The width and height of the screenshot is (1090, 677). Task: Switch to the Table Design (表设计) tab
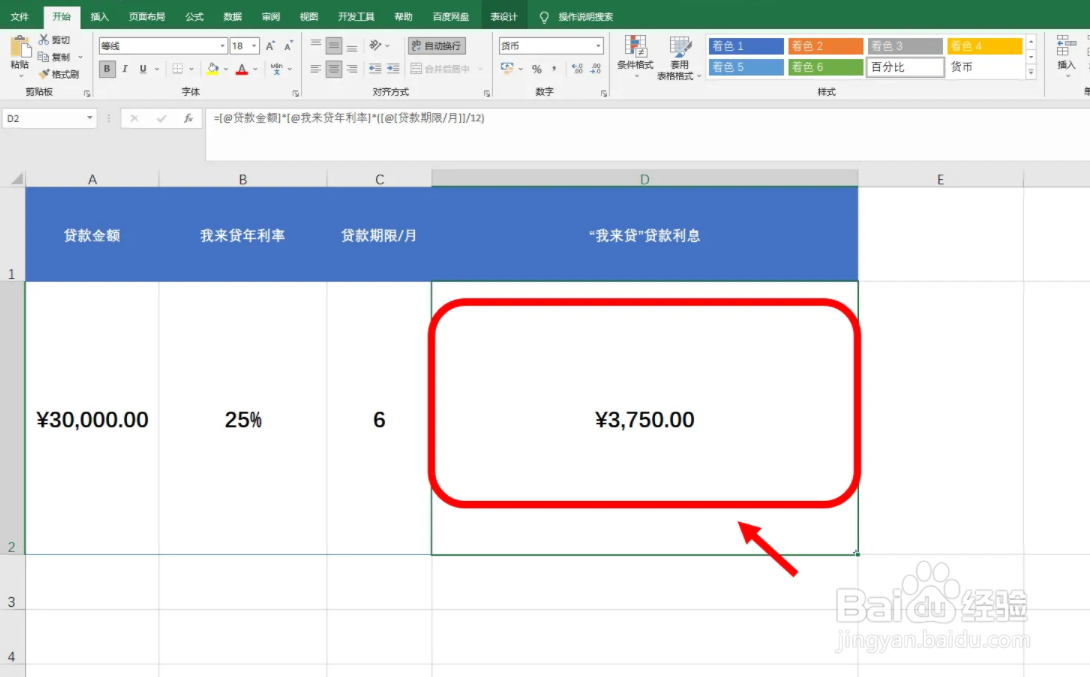503,17
